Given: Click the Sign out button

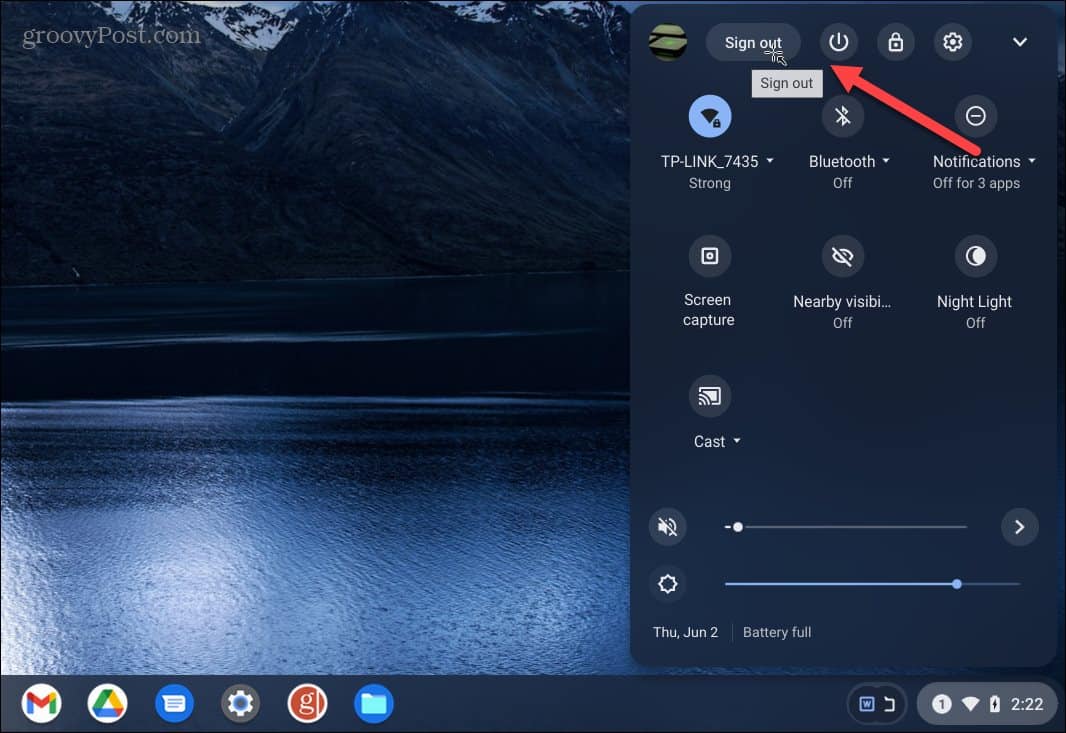Looking at the screenshot, I should tap(753, 42).
